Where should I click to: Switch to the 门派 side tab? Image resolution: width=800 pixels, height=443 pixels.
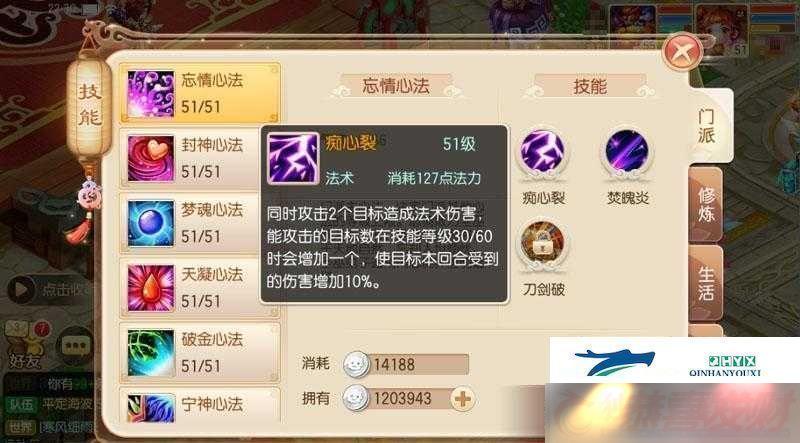[707, 126]
